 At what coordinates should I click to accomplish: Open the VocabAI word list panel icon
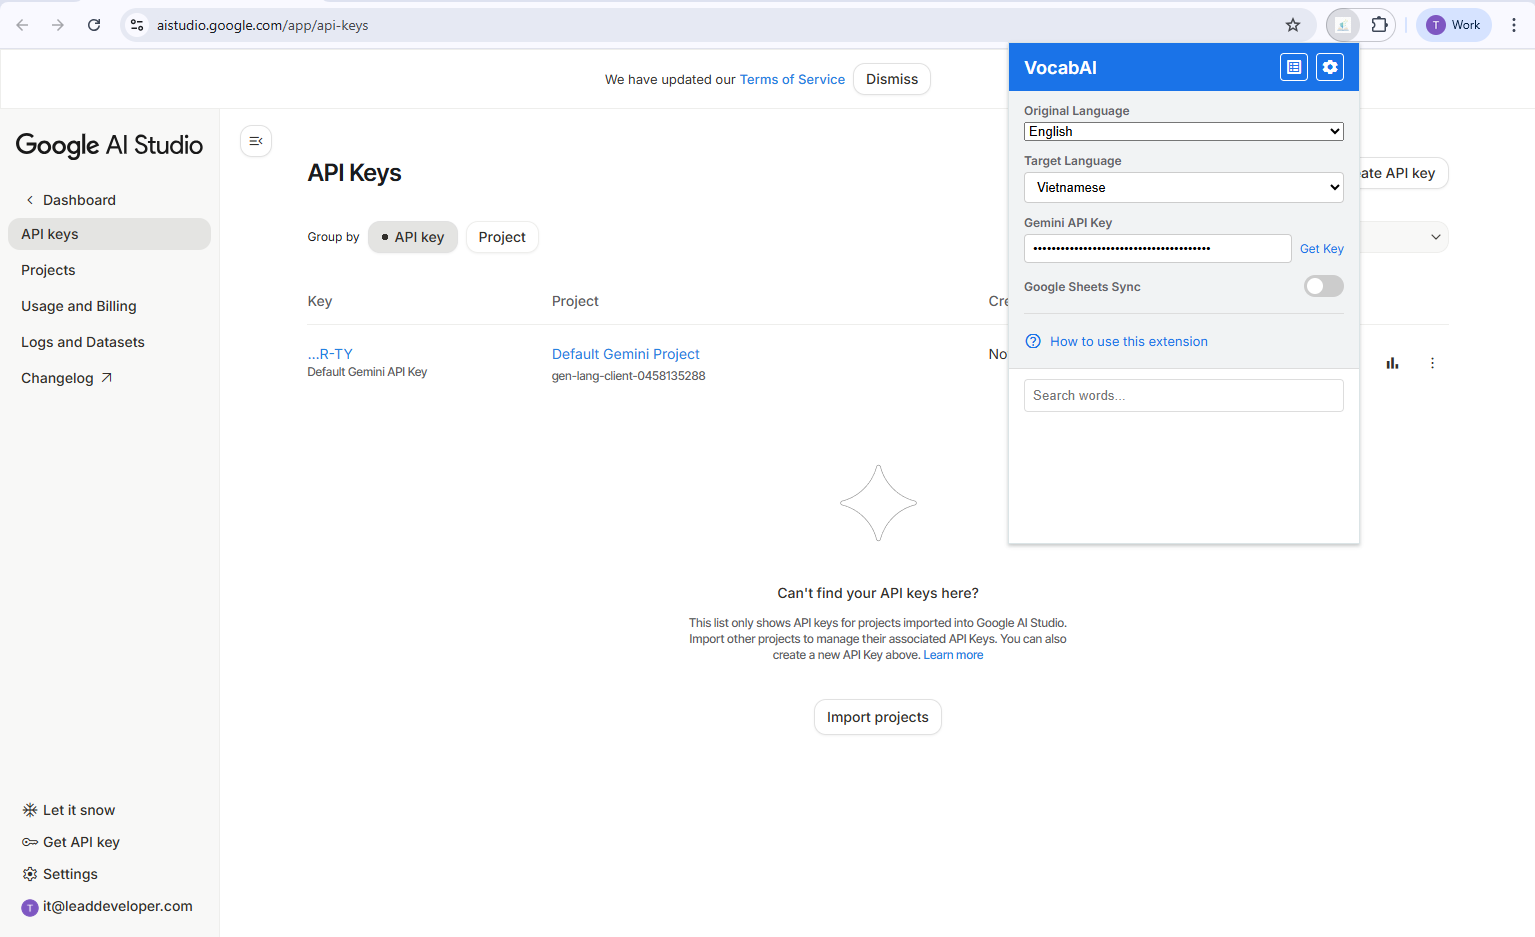coord(1293,67)
